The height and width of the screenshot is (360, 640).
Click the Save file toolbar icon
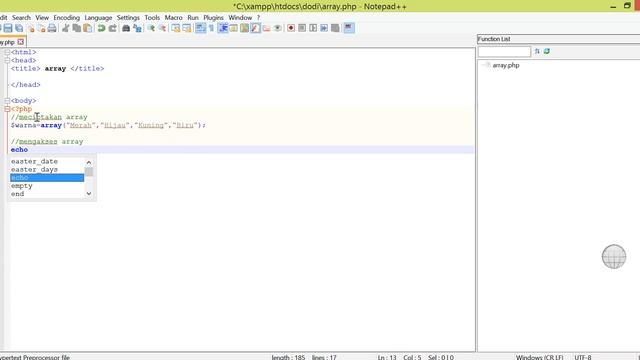coord(8,28)
